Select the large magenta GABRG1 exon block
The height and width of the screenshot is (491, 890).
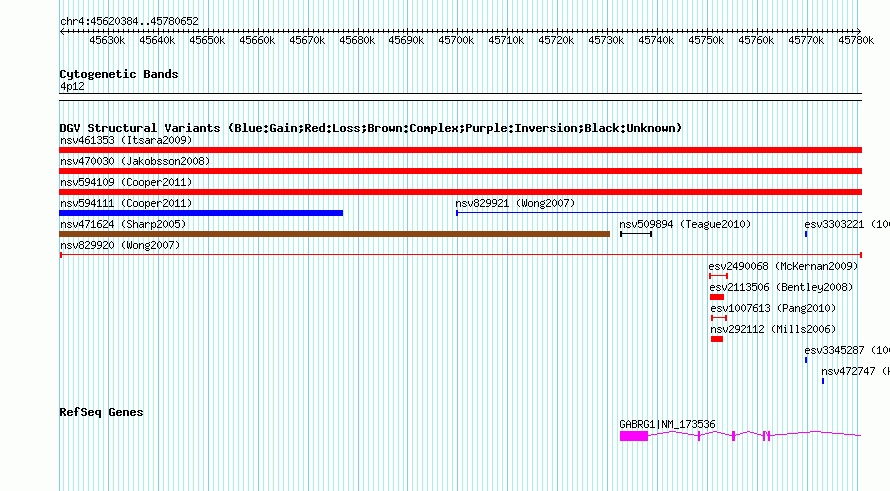pyautogui.click(x=634, y=436)
